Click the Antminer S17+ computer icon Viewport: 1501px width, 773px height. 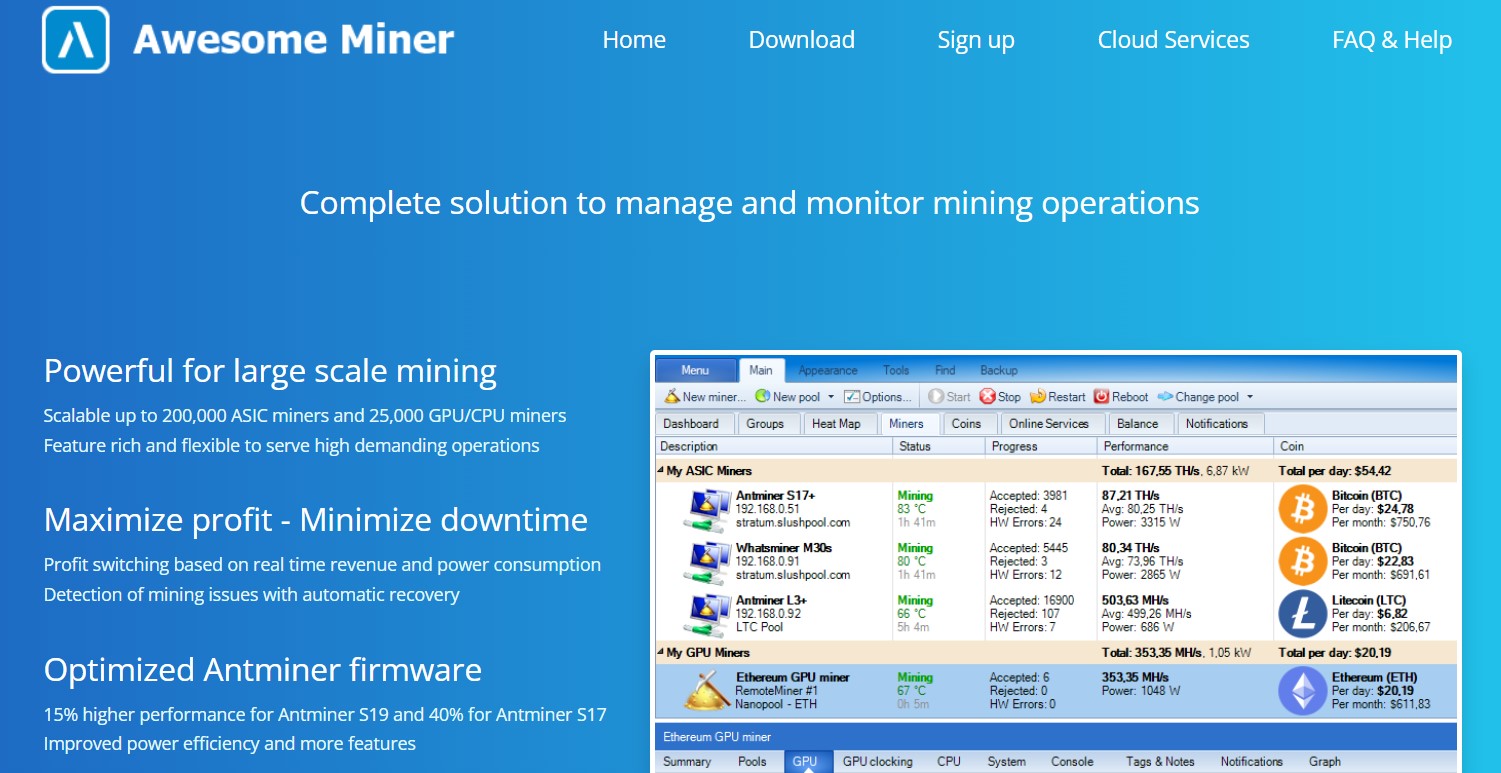708,509
